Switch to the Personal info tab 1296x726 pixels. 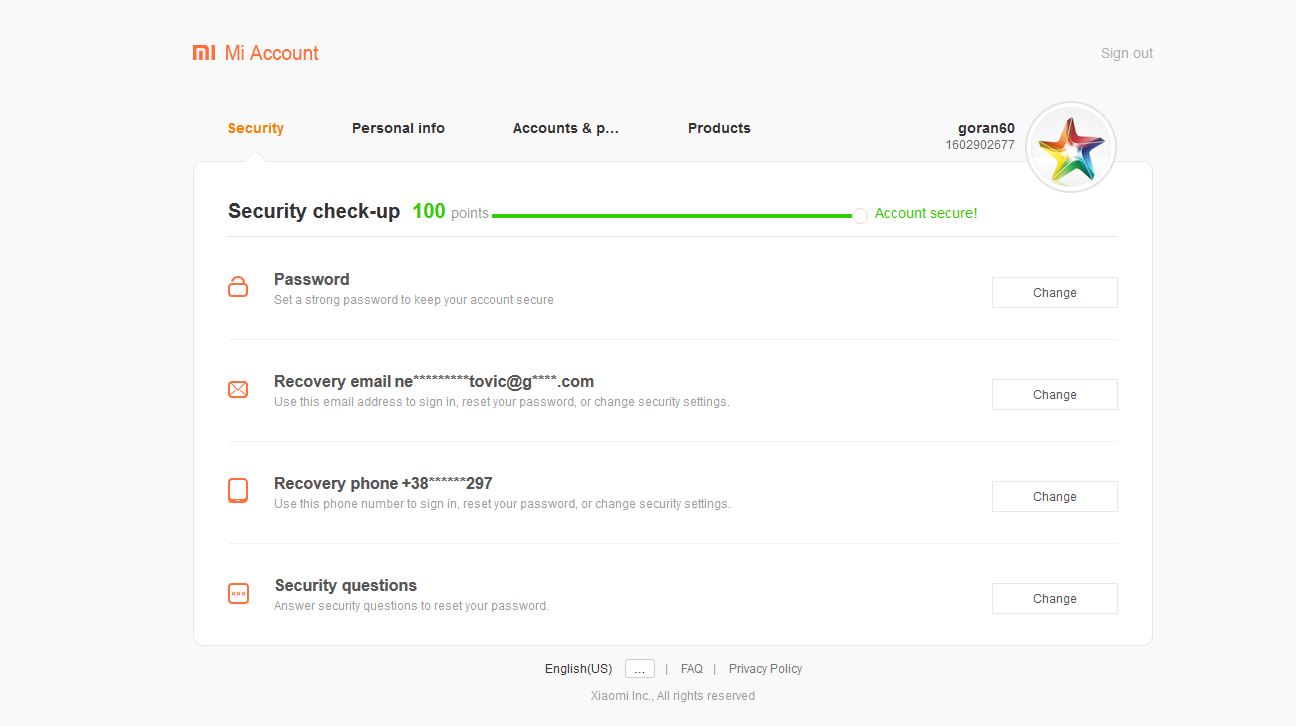pos(398,128)
